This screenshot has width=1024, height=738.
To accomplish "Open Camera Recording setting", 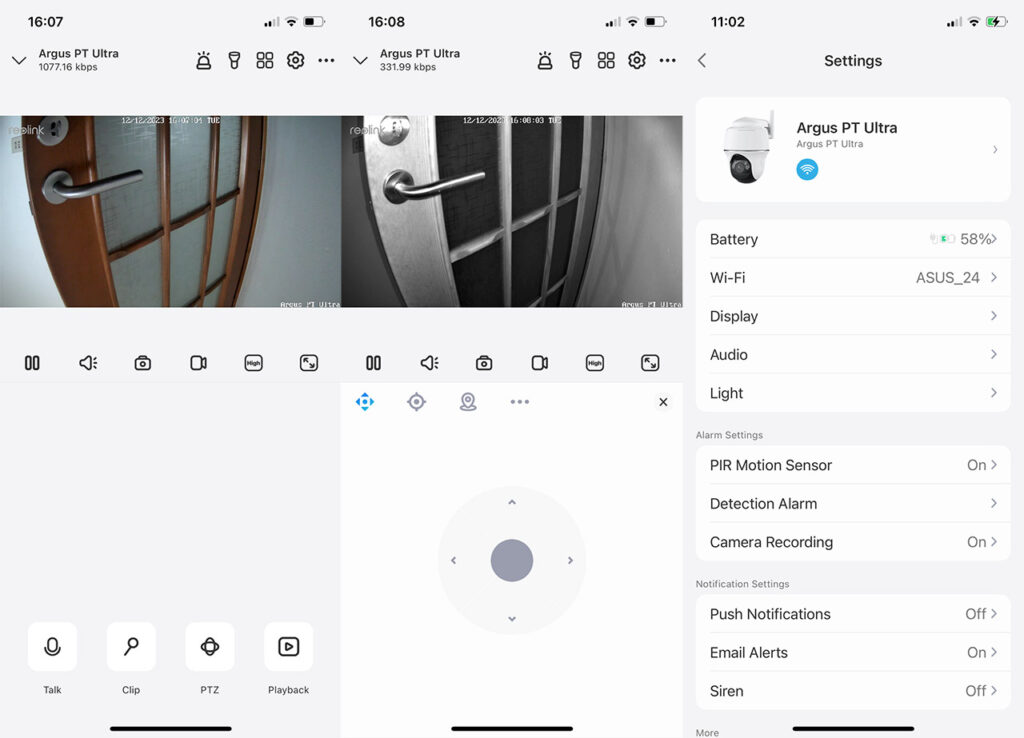I will pyautogui.click(x=854, y=542).
